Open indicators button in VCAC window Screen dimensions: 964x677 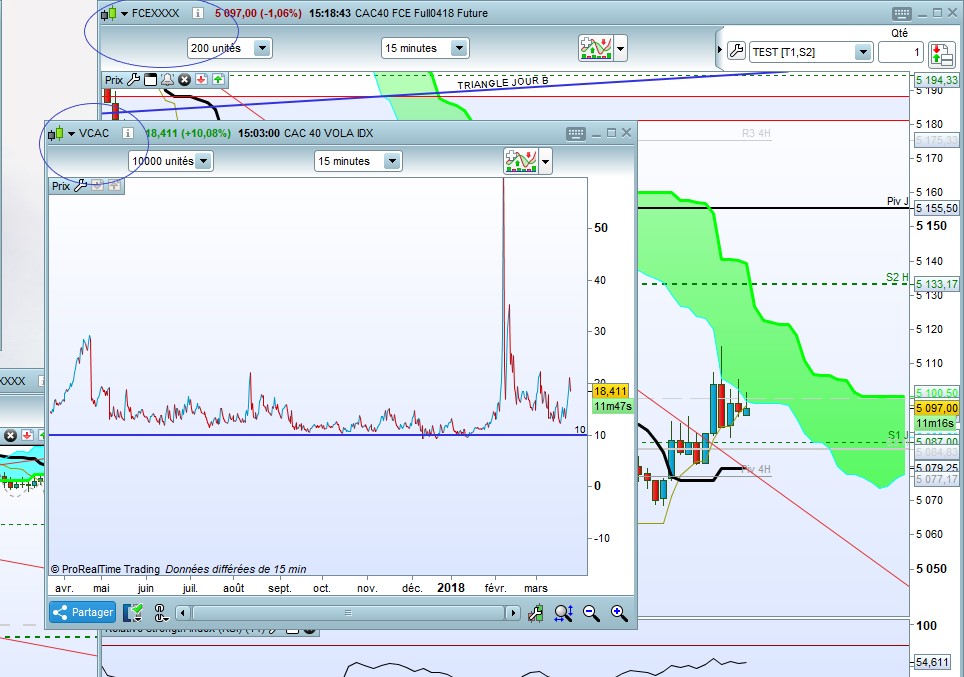tap(521, 161)
